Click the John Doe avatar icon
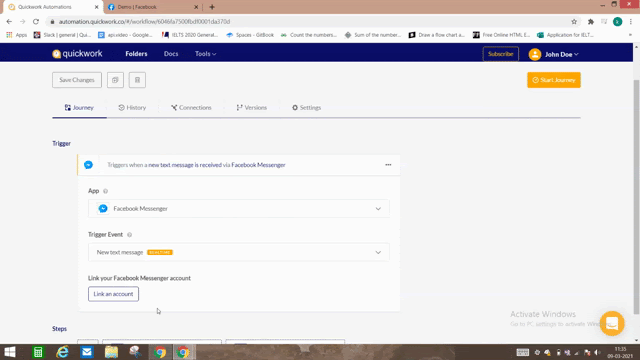The height and width of the screenshot is (360, 640). pyautogui.click(x=535, y=54)
